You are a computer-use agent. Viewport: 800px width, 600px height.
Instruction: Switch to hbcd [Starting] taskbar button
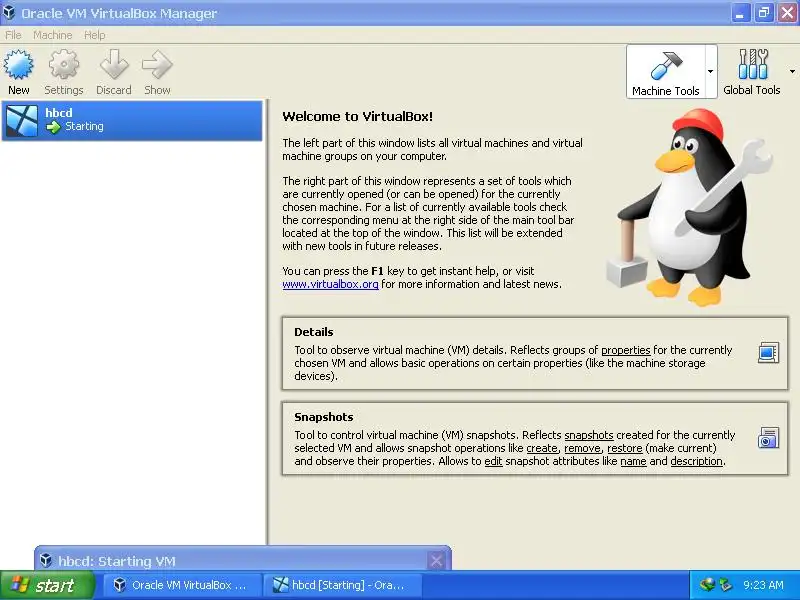tap(343, 585)
